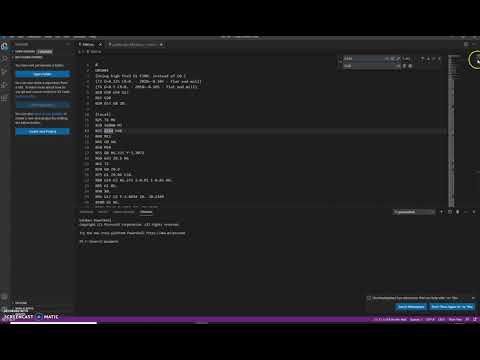Click the Create Java Project button
Image resolution: width=480 pixels, height=360 pixels.
(43, 132)
